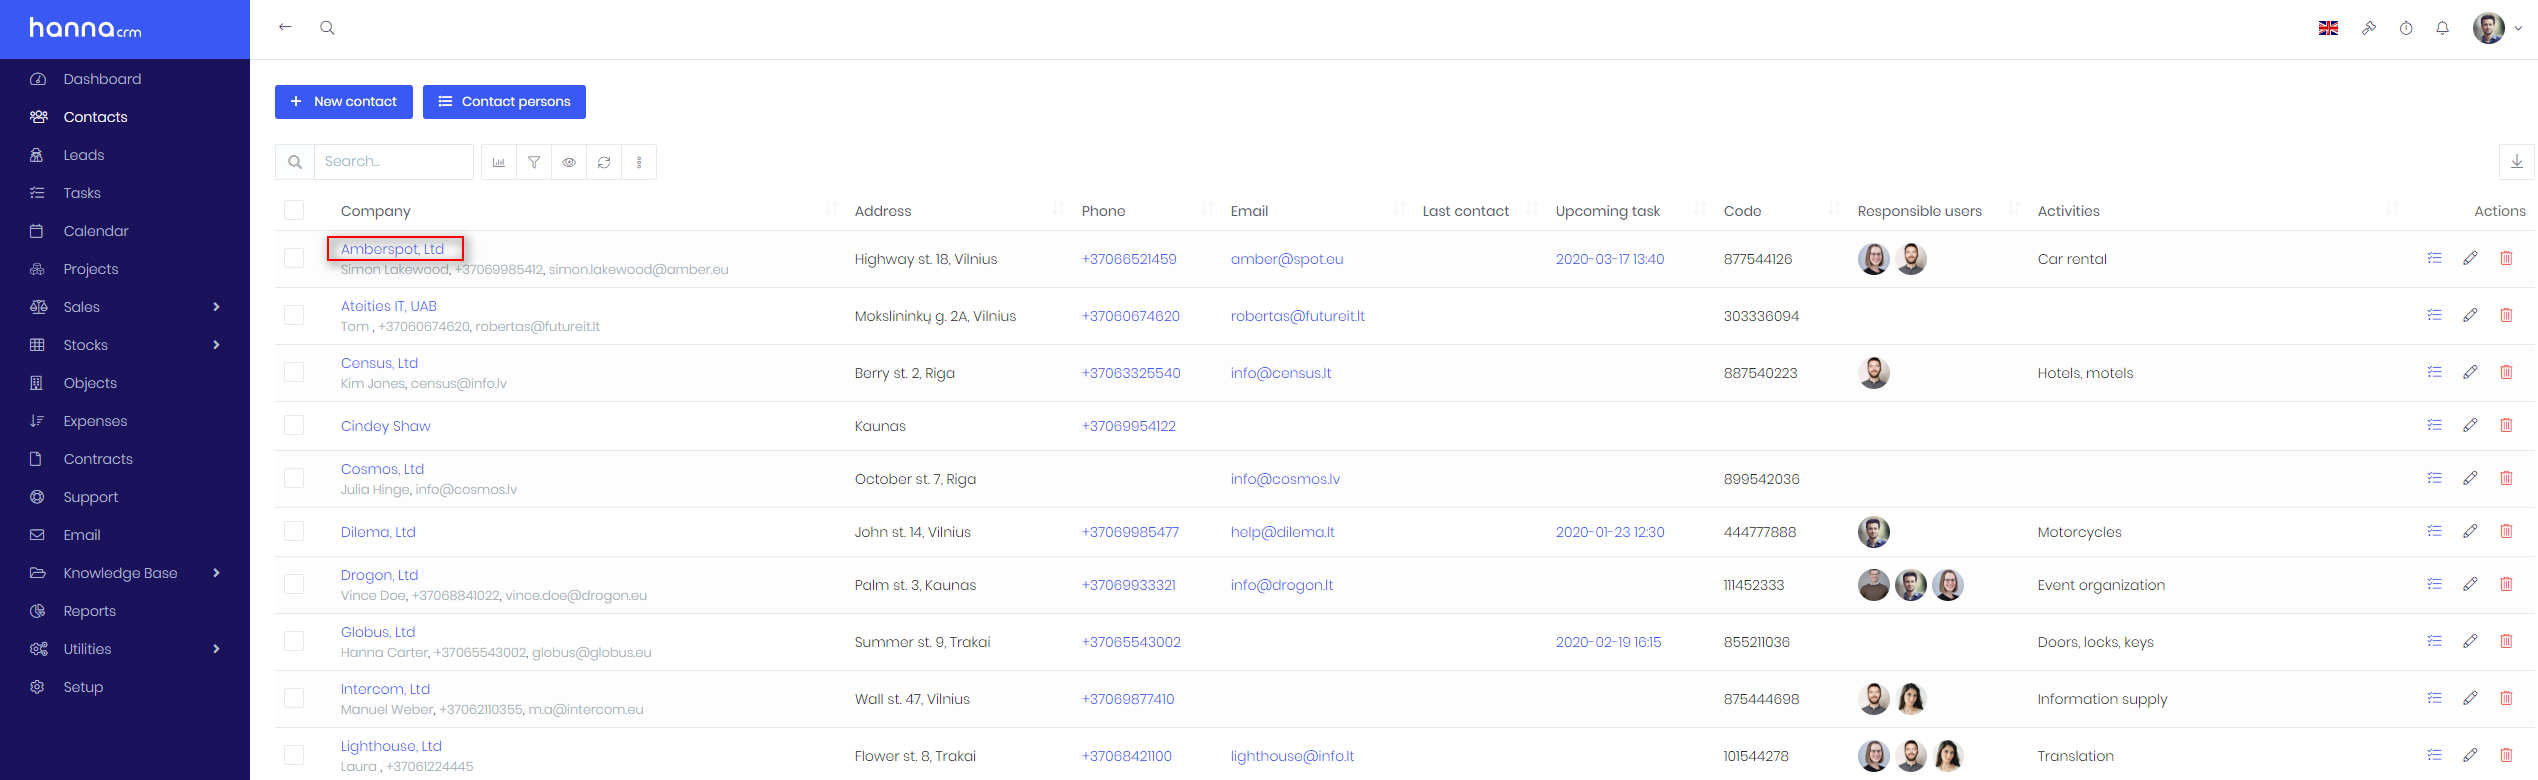This screenshot has width=2538, height=780.
Task: Expand the Utilities submenu
Action: pos(217,649)
